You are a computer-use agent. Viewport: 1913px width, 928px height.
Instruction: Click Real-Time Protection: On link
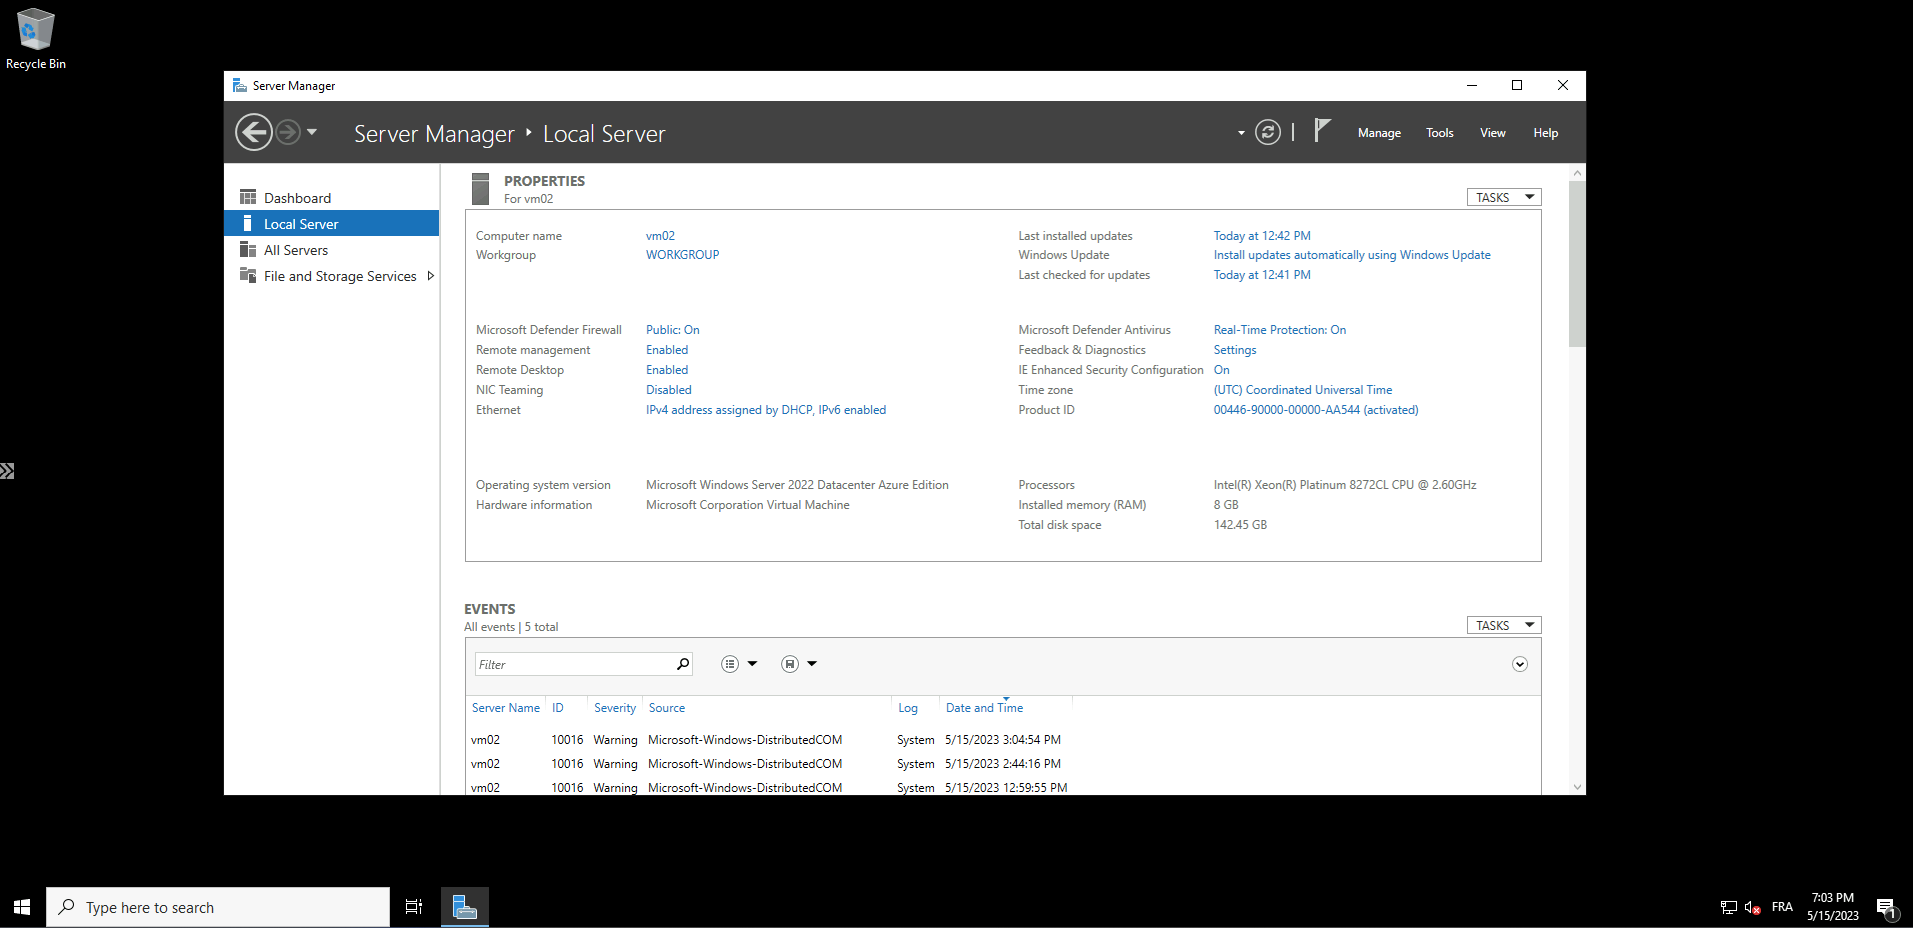1280,330
